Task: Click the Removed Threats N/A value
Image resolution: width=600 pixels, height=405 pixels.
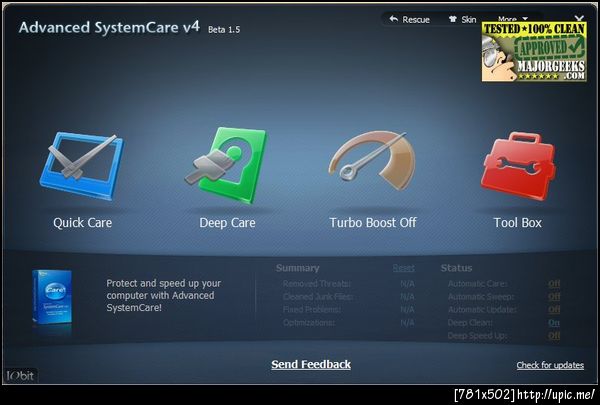Action: click(407, 284)
